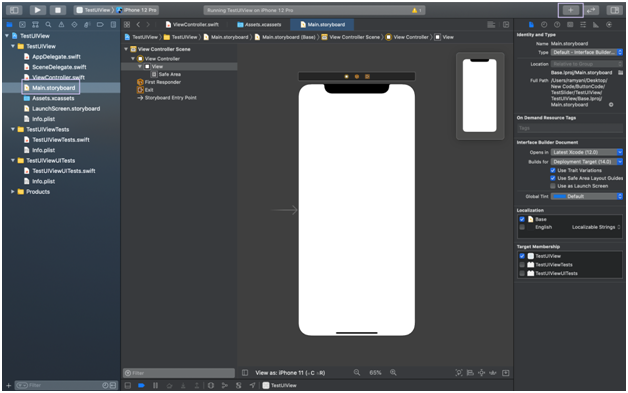
Task: Go back in editor history
Action: pyautogui.click(x=138, y=25)
